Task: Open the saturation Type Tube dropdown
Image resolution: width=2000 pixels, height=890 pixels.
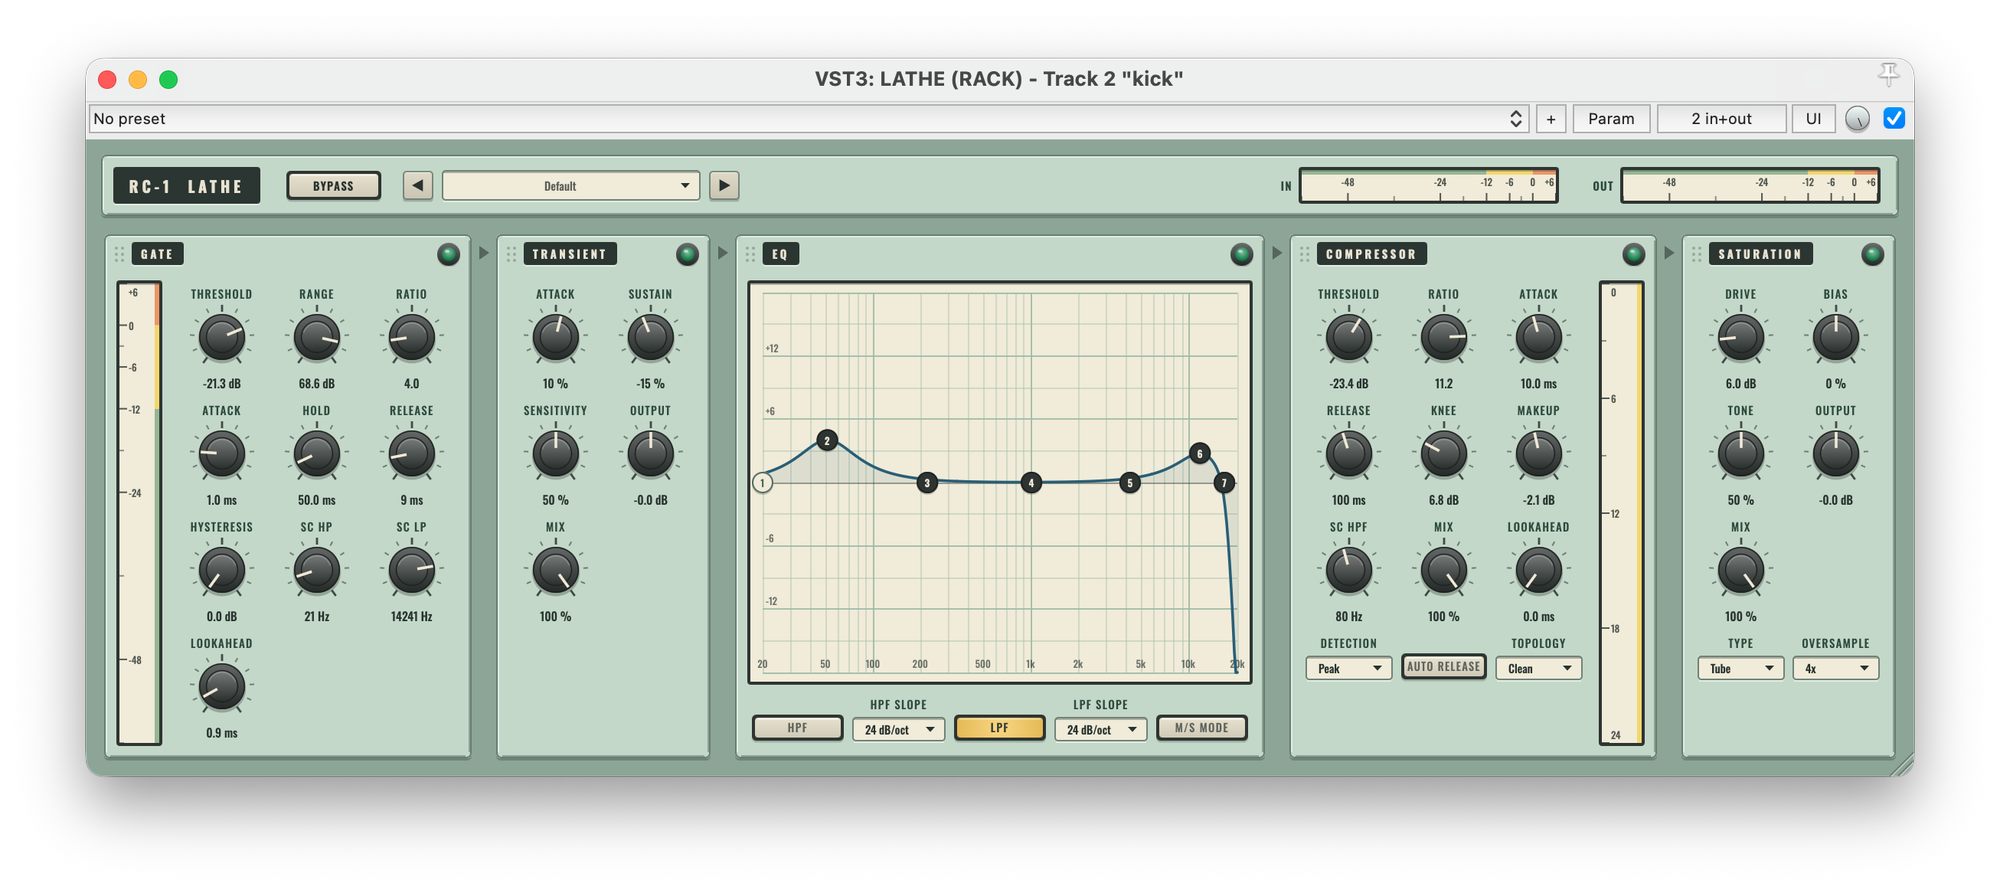Action: [x=1740, y=668]
